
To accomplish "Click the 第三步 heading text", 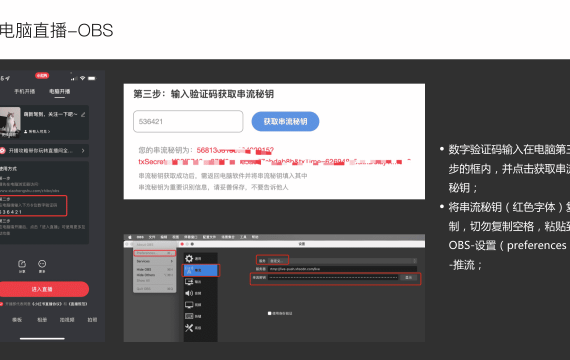I will (203, 94).
